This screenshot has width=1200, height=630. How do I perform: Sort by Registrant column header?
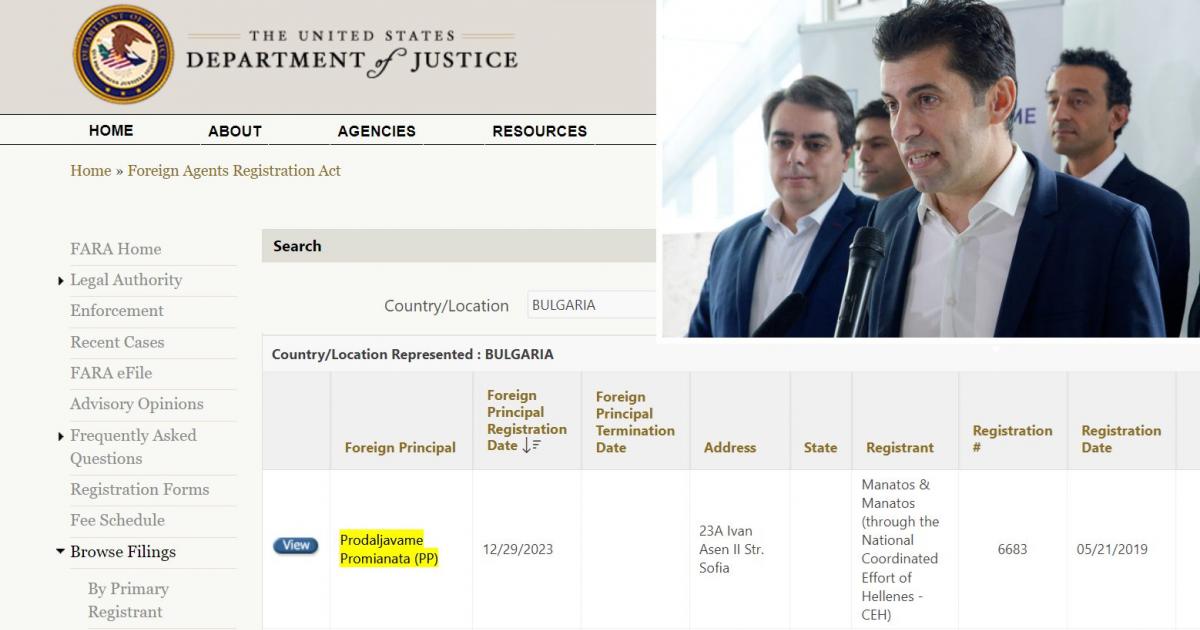click(x=900, y=447)
